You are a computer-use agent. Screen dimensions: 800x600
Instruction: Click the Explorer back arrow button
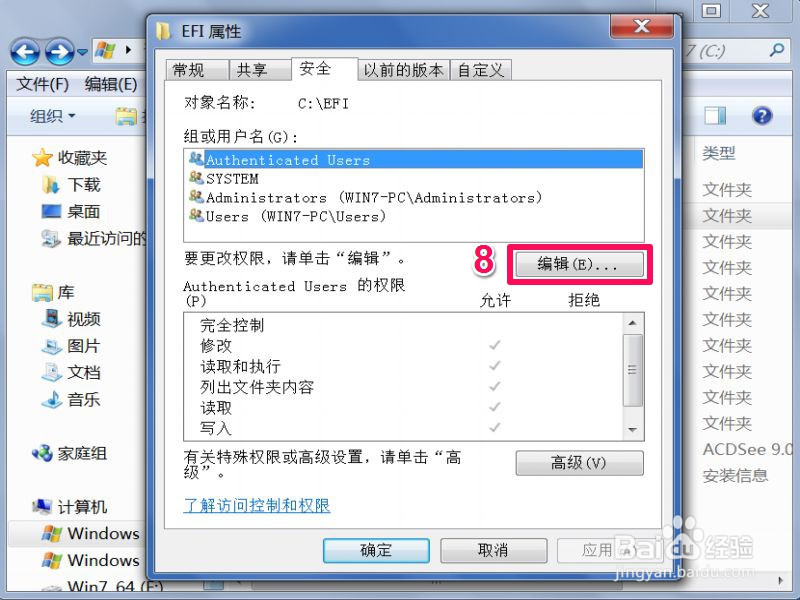25,52
